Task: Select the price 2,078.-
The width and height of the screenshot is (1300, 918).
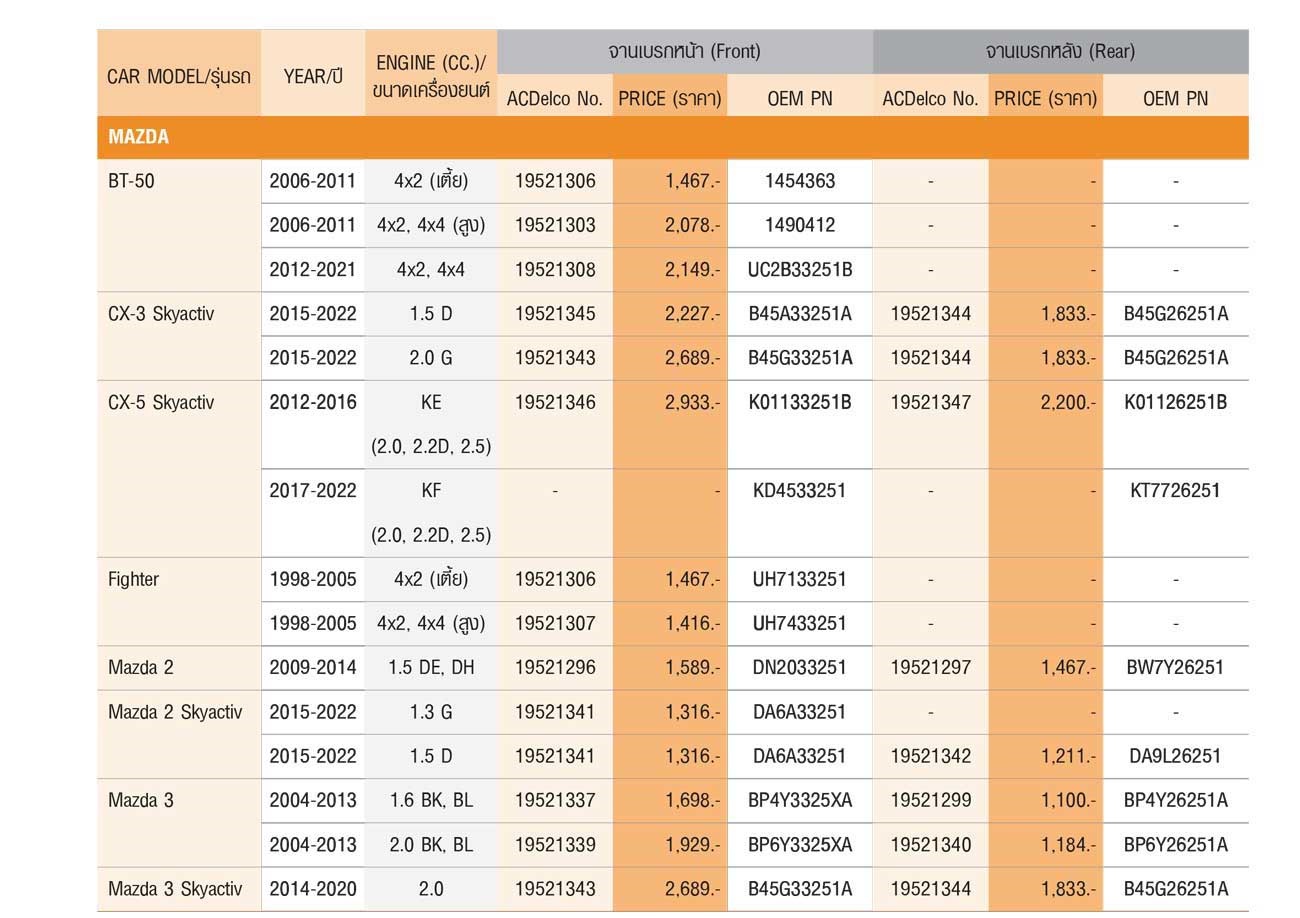Action: click(692, 225)
